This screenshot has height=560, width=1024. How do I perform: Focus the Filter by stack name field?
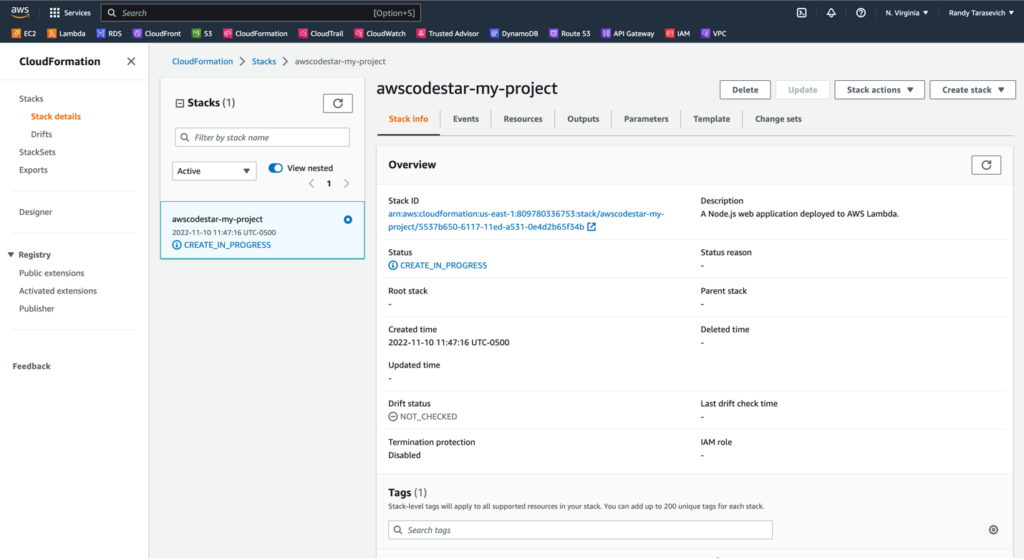pos(263,138)
